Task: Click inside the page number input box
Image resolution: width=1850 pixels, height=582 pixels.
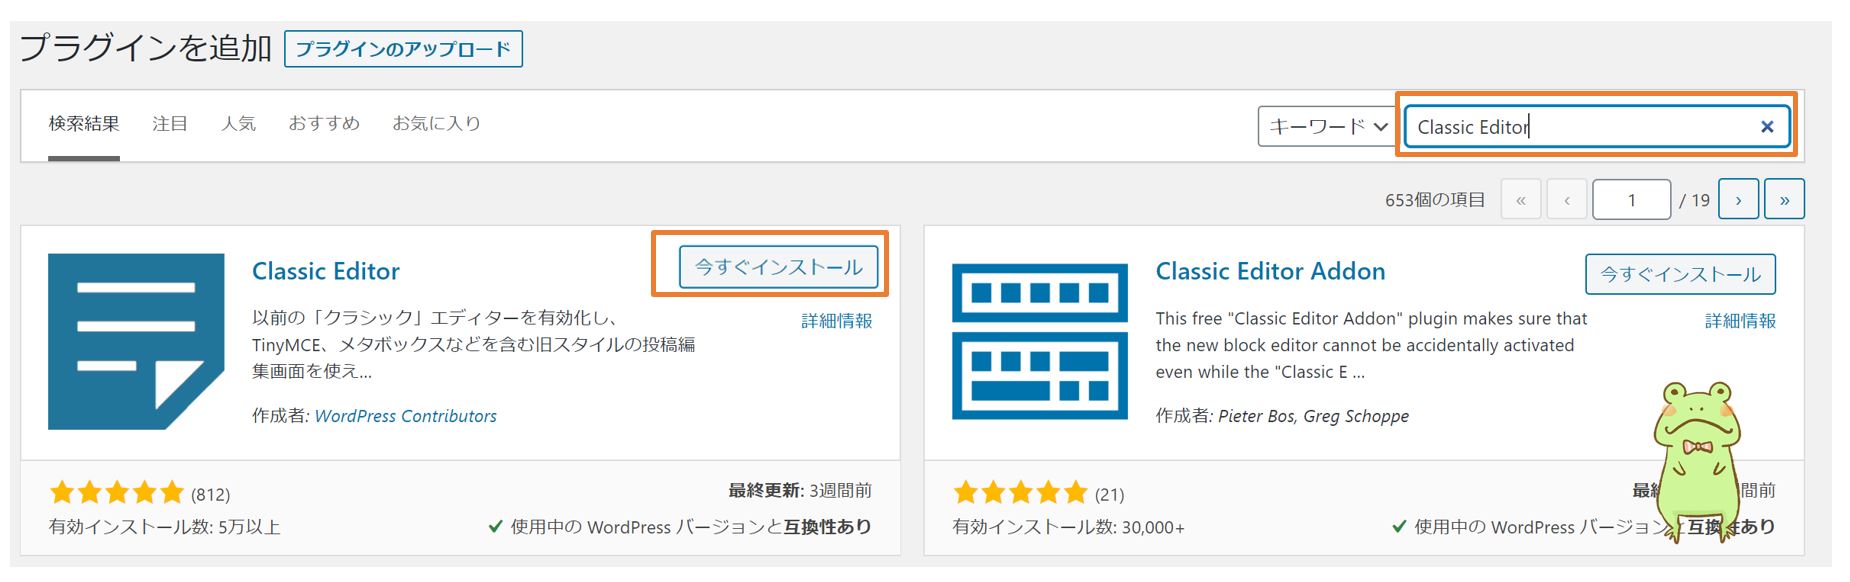Action: point(1631,199)
